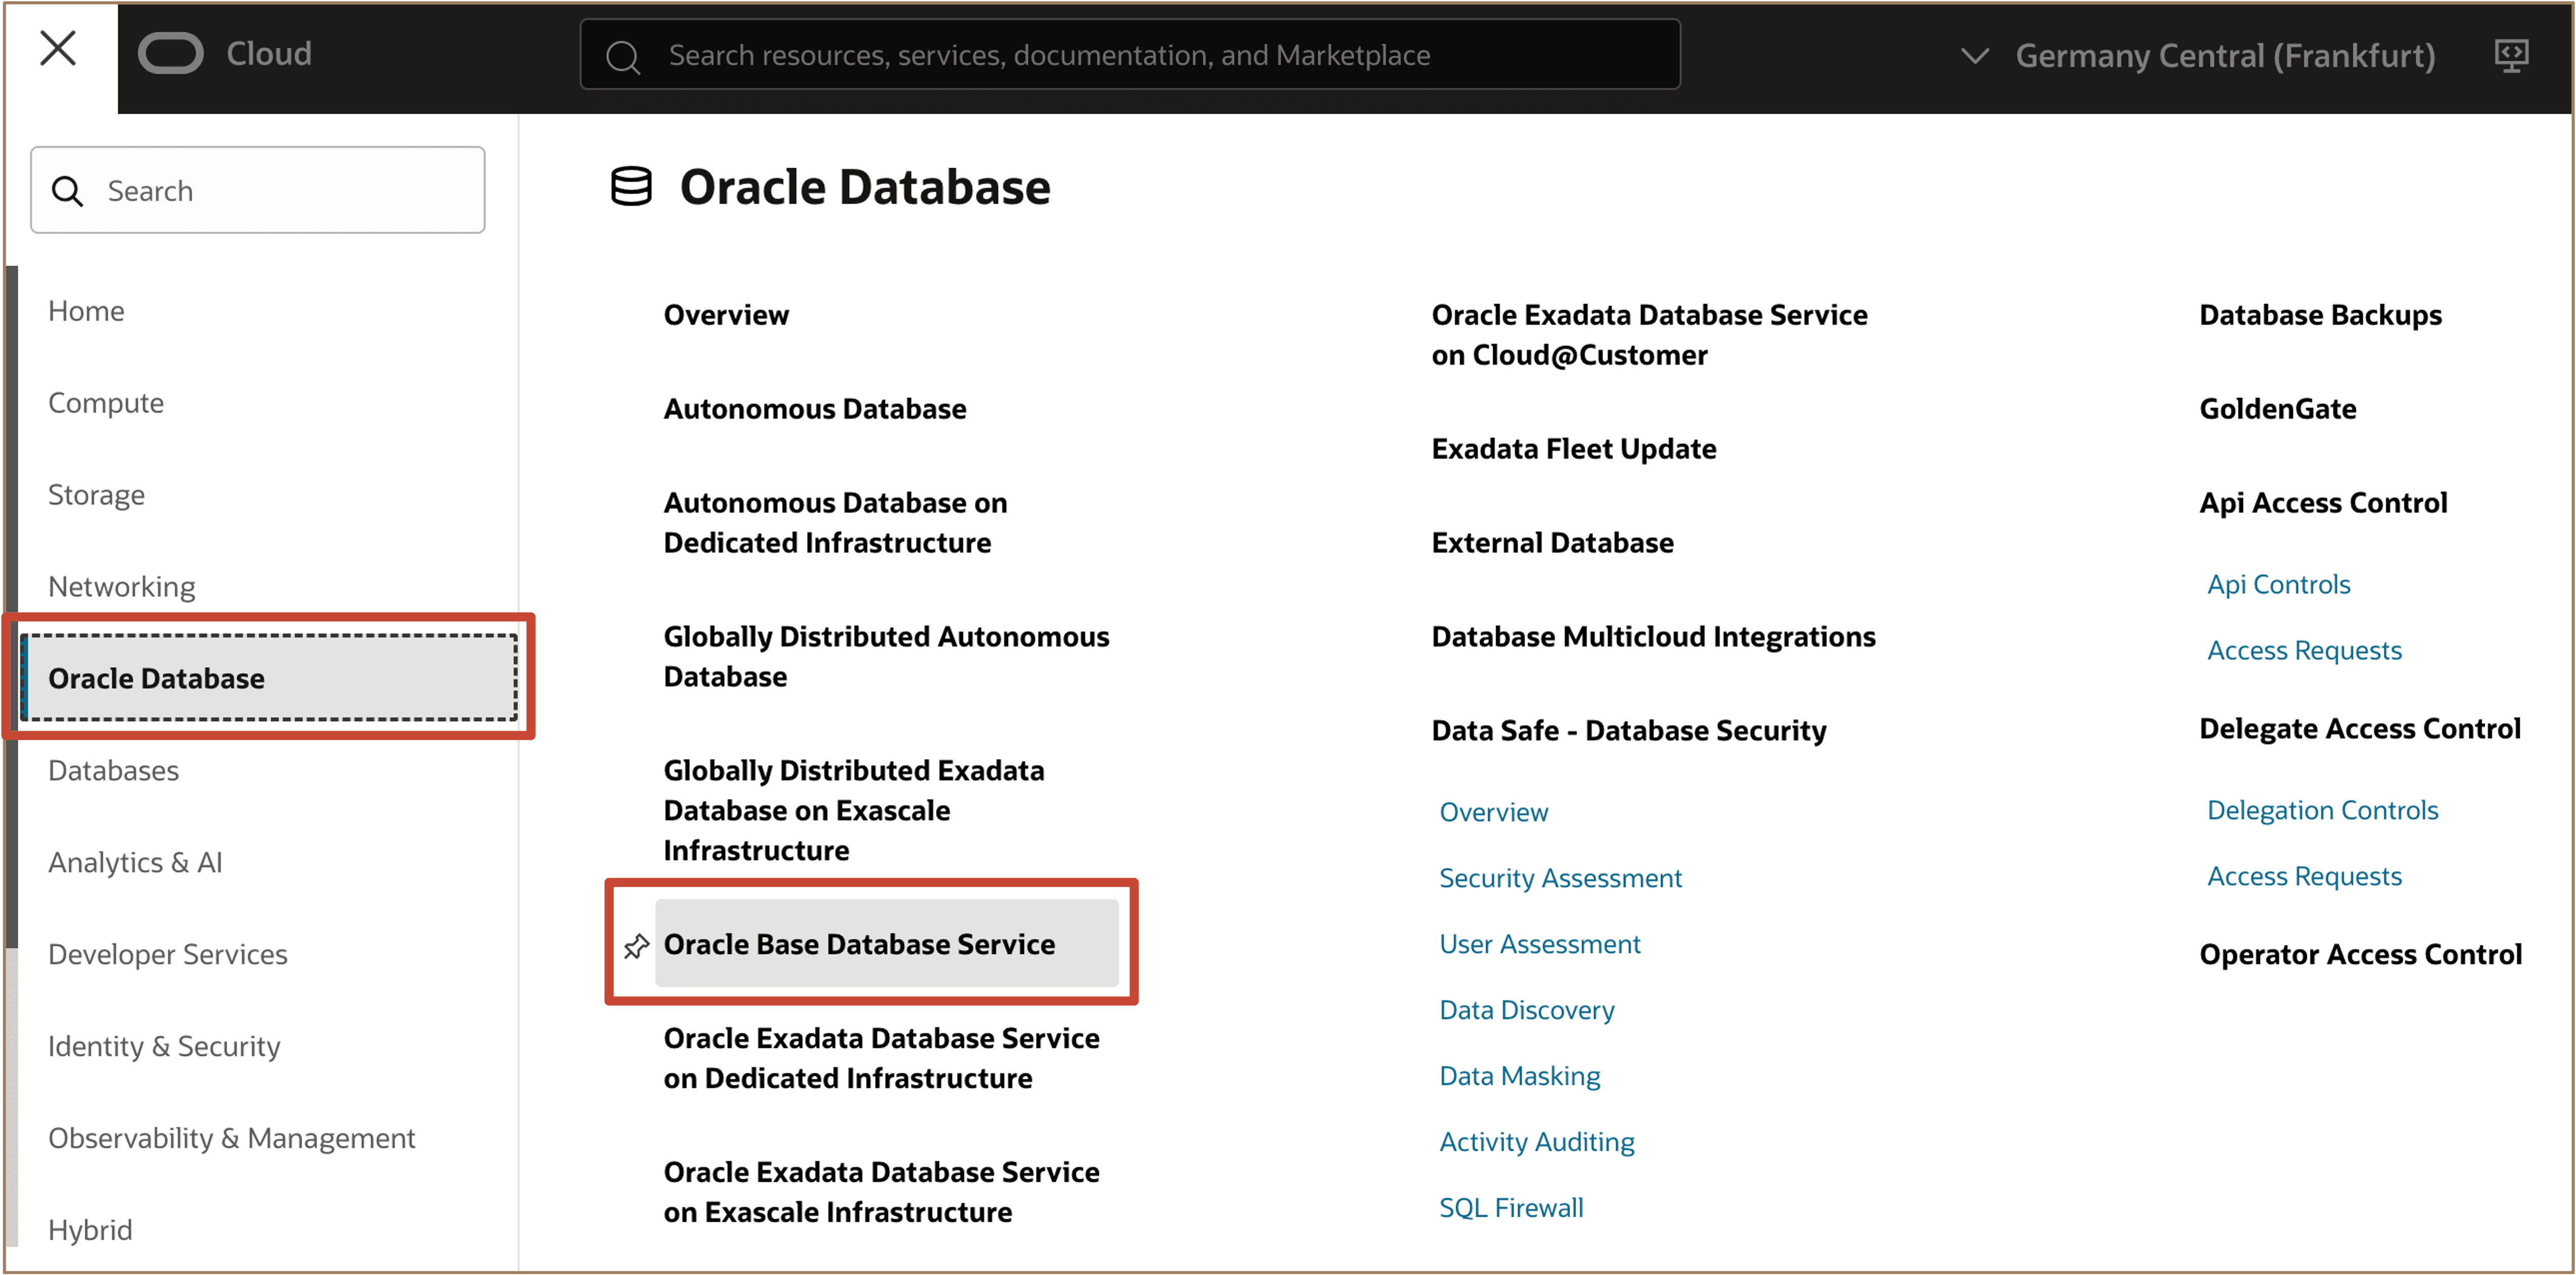Go to Api Controls link
Image resolution: width=2576 pixels, height=1275 pixels.
pos(2278,584)
